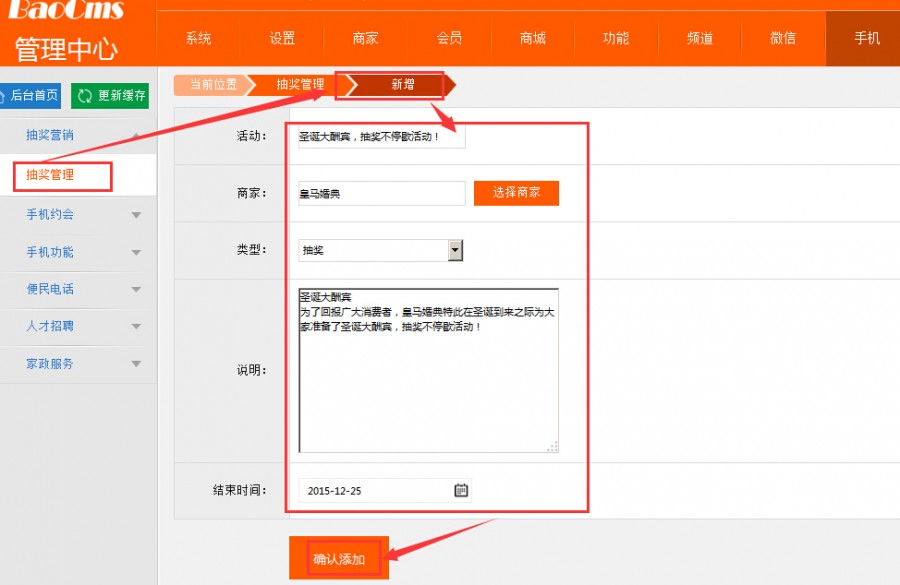The height and width of the screenshot is (585, 900).
Task: Expand the 家政服务 sidebar section
Action: click(x=78, y=363)
